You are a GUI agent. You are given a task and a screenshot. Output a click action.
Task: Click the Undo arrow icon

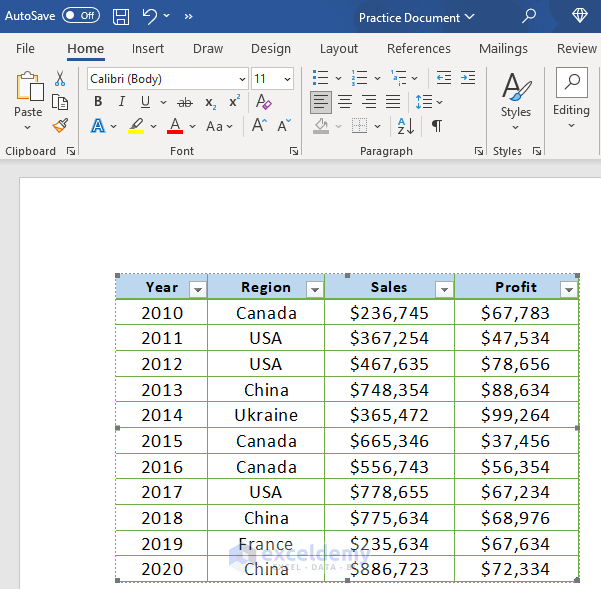pyautogui.click(x=149, y=16)
